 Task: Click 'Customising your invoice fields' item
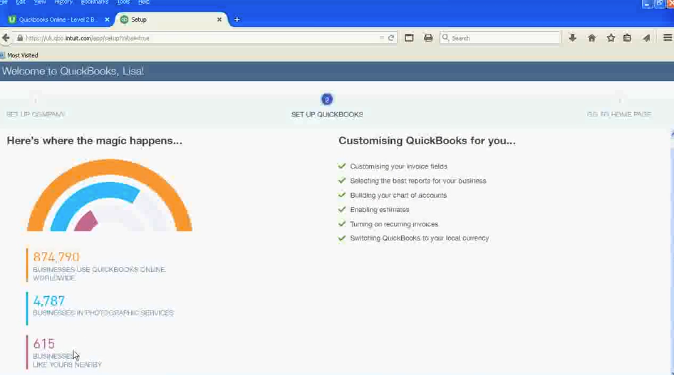[x=398, y=166]
